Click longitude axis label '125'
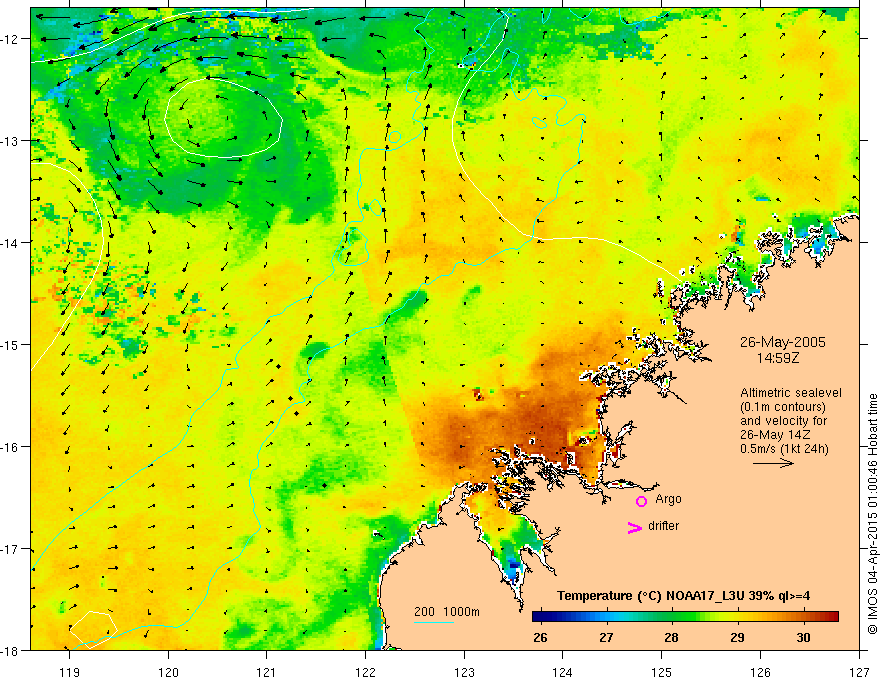Screen dimensions: 880x680 (x=662, y=672)
